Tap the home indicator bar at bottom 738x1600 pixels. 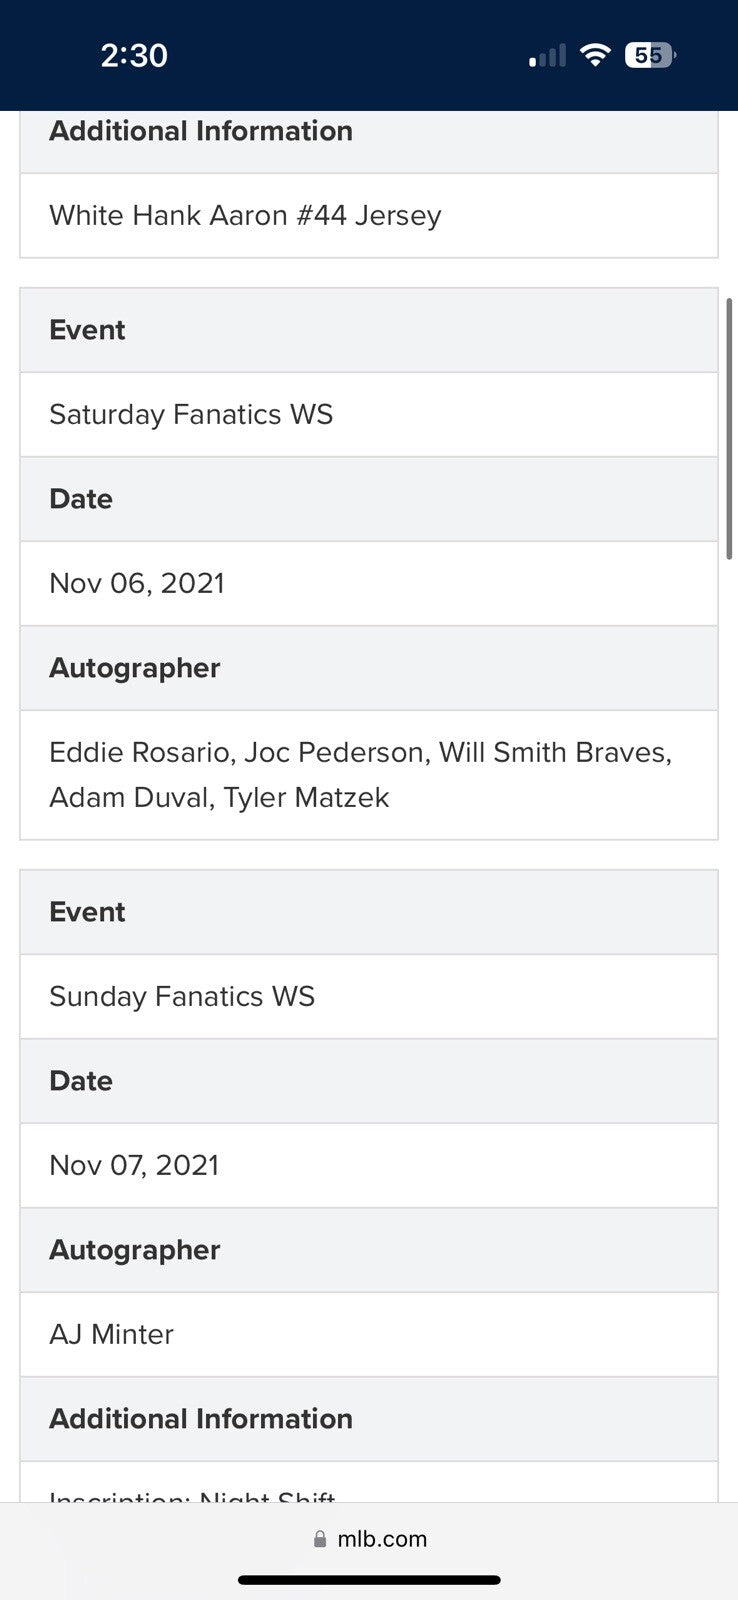[369, 1581]
